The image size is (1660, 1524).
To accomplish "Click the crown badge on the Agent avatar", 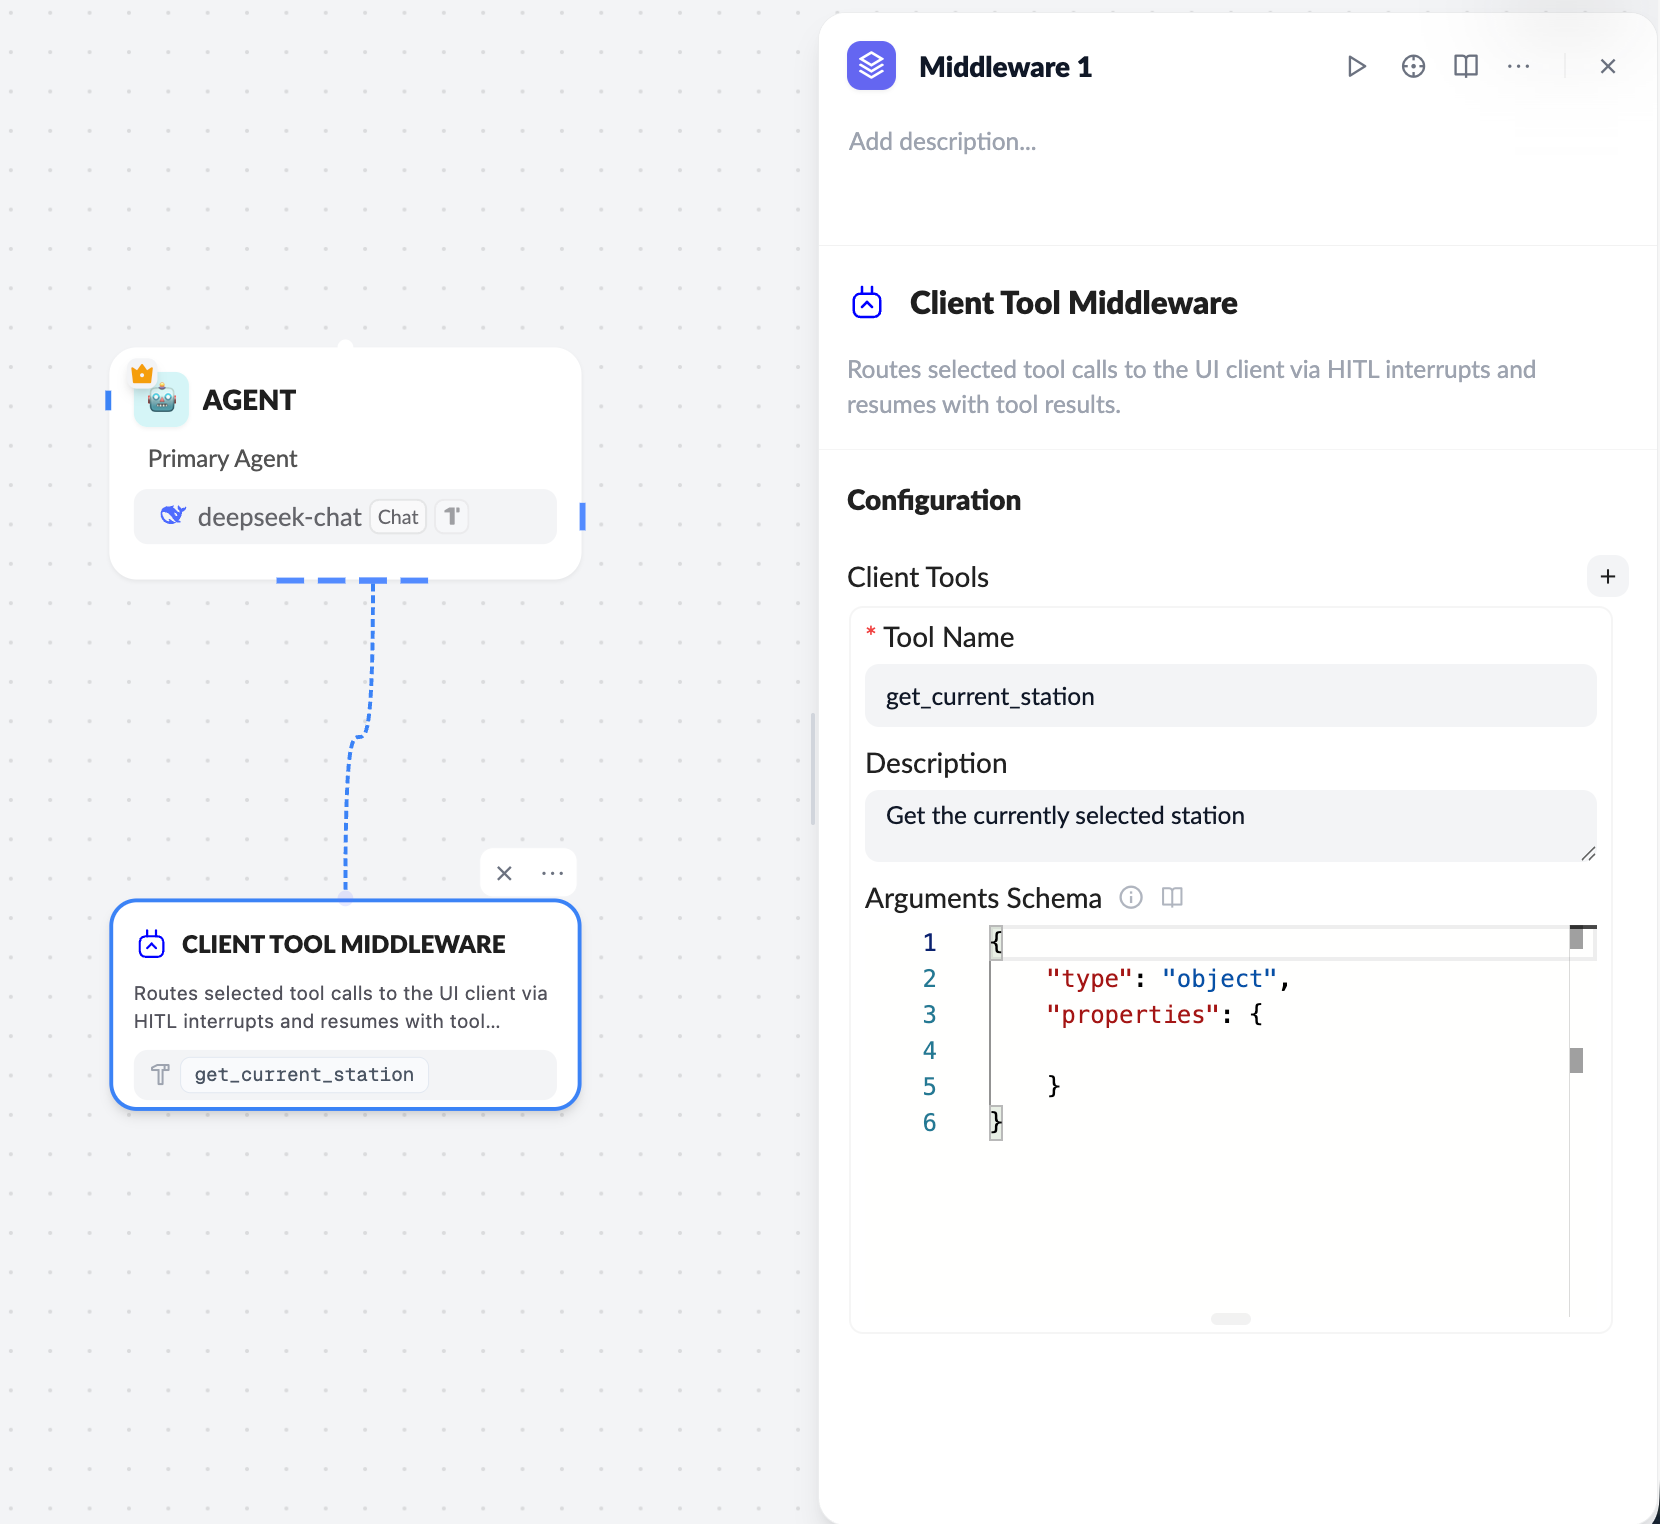I will (x=142, y=372).
